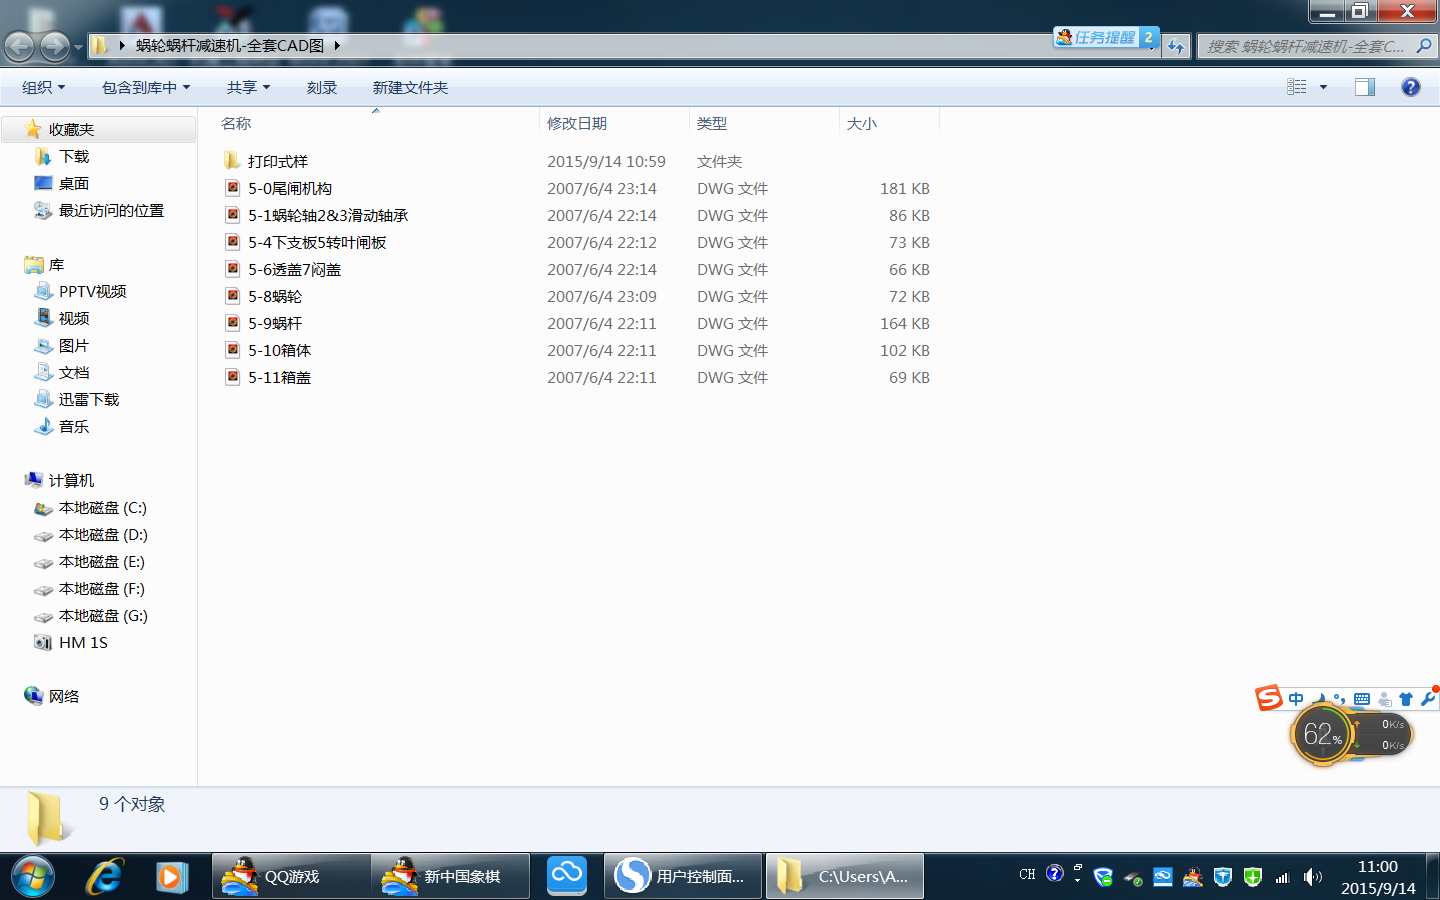This screenshot has height=900, width=1440.
Task: Select 计算机 in the navigation pane
Action: (71, 481)
